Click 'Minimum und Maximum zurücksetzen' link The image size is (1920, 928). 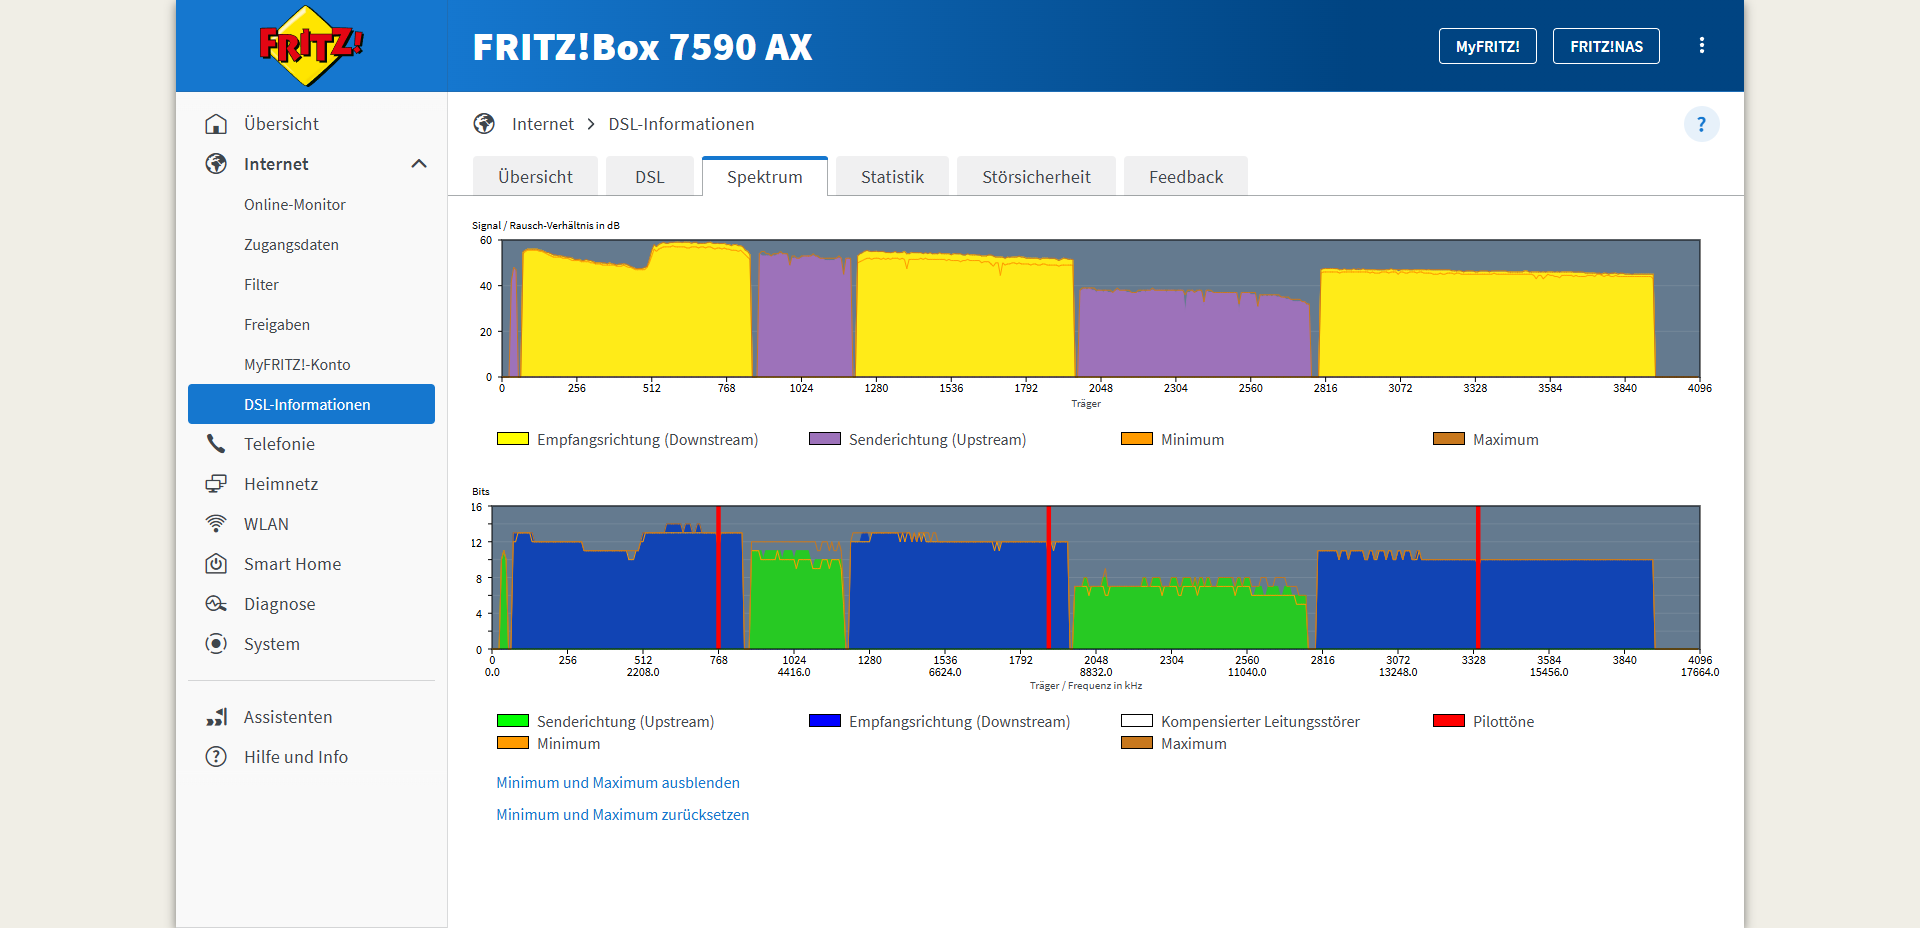point(623,815)
